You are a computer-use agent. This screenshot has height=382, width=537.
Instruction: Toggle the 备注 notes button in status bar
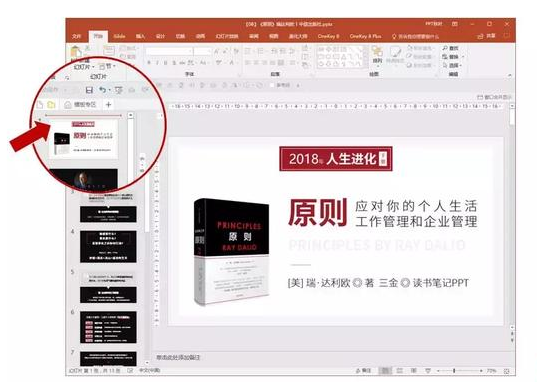click(364, 371)
